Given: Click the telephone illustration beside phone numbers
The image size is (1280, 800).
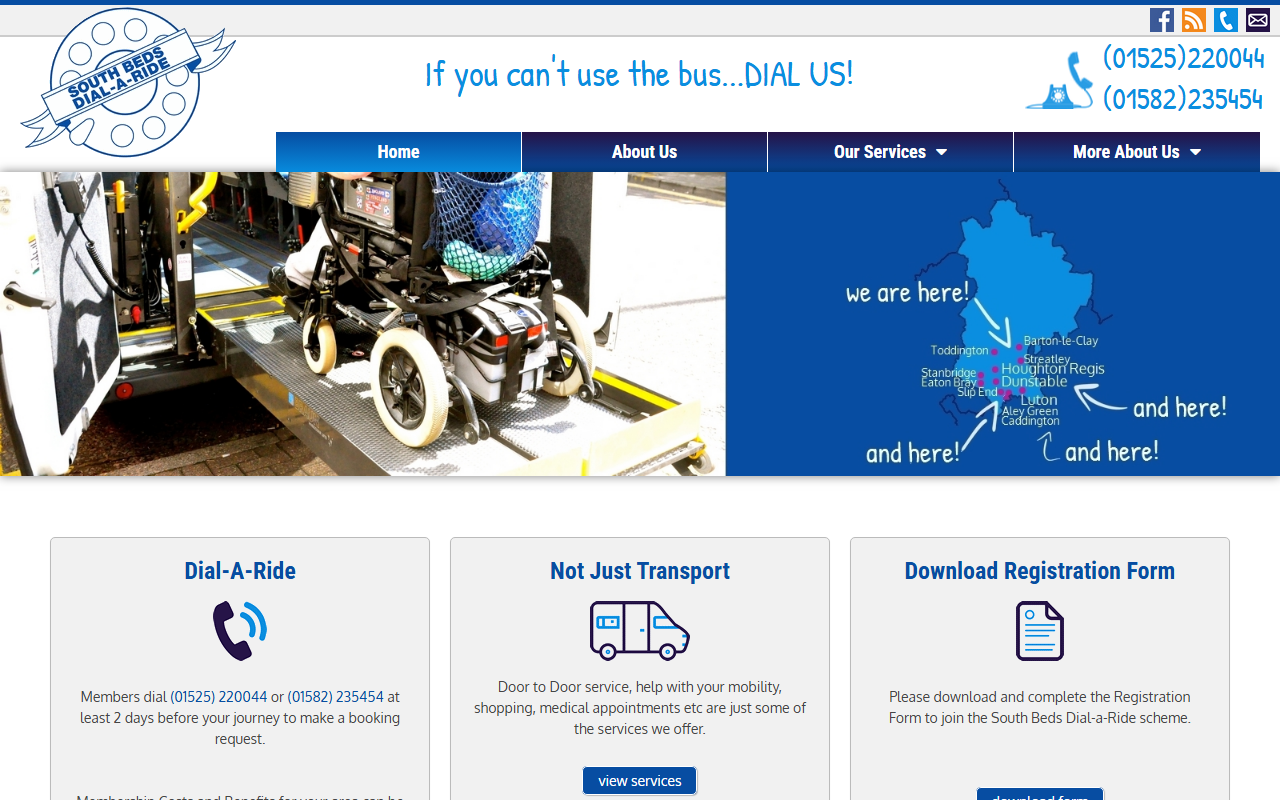Looking at the screenshot, I should 1060,81.
